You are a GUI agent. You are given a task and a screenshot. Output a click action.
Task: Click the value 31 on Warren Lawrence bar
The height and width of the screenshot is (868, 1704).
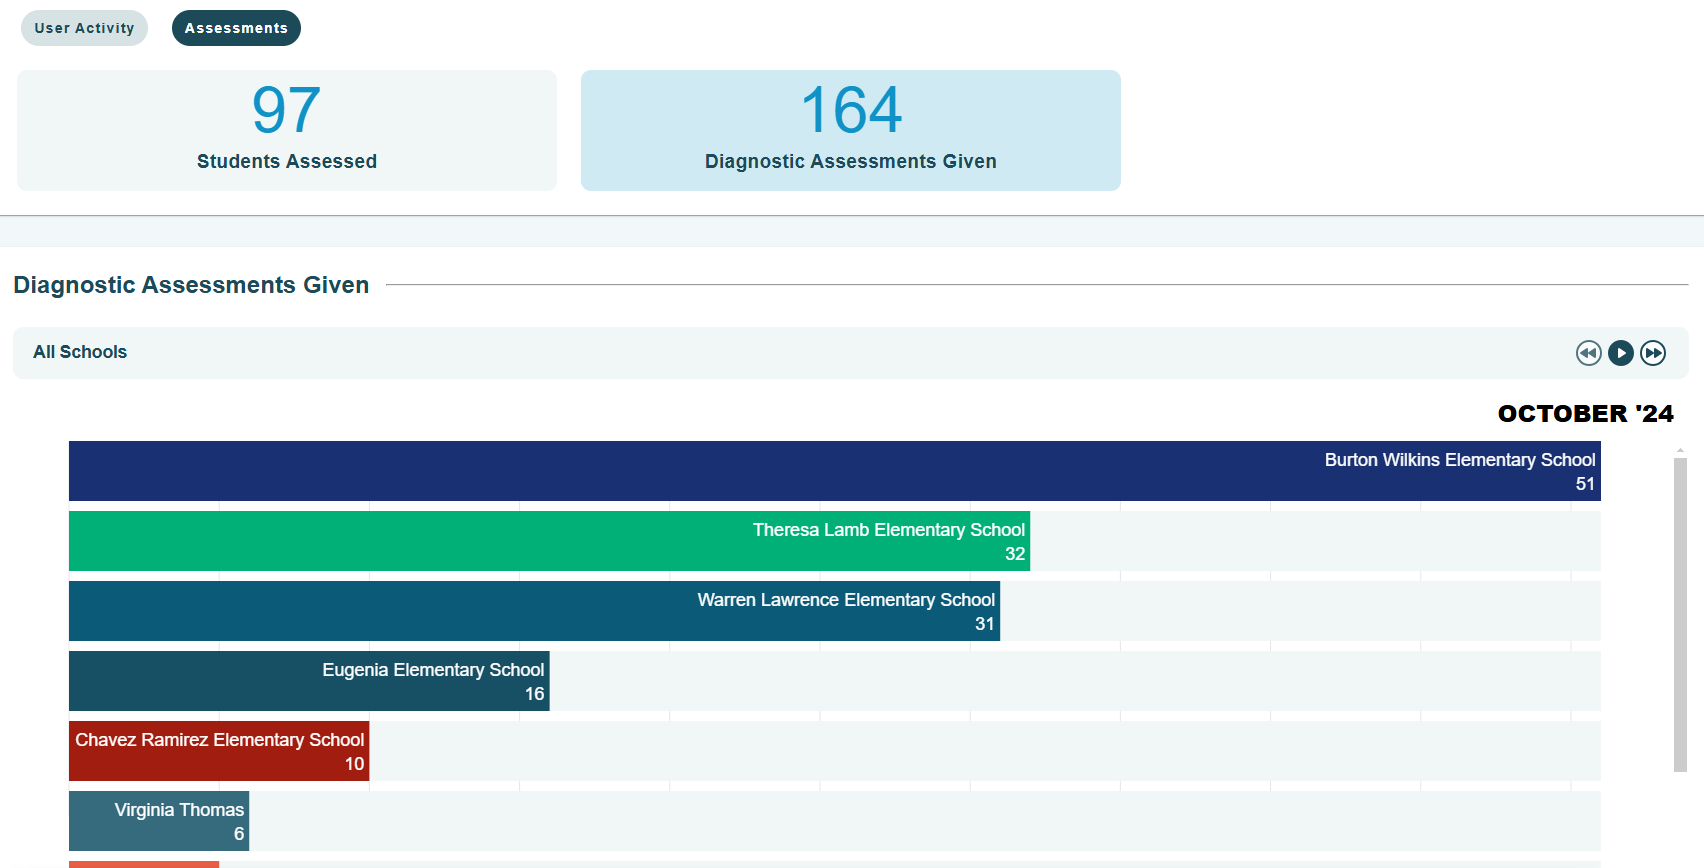click(985, 624)
